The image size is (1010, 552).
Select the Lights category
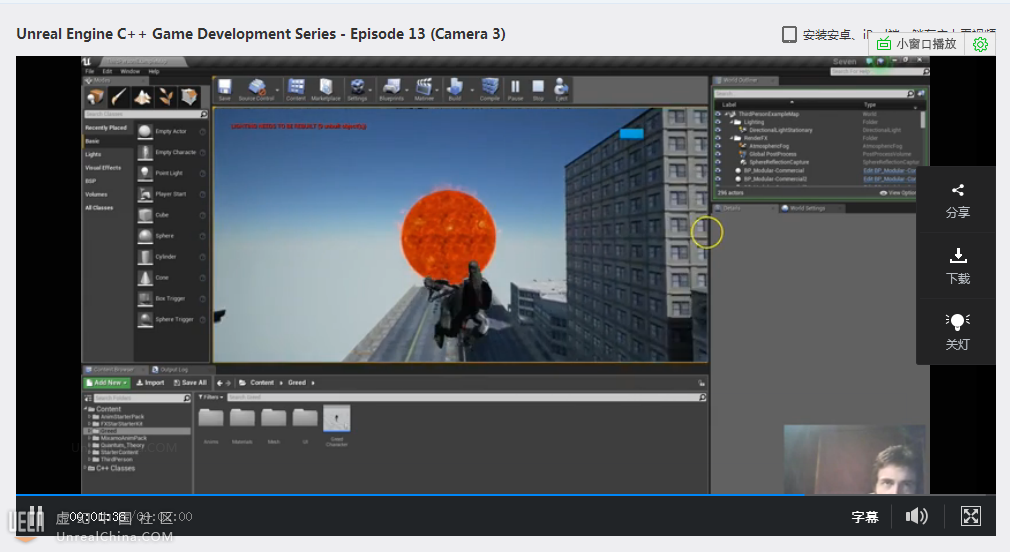[93, 155]
